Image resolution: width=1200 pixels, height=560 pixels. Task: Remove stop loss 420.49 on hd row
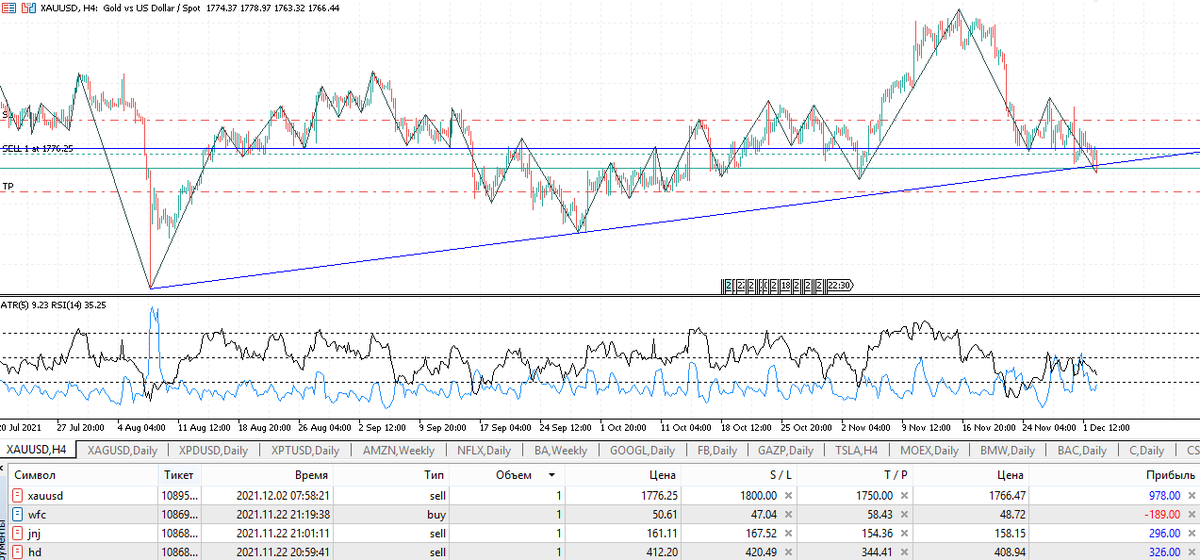point(788,550)
